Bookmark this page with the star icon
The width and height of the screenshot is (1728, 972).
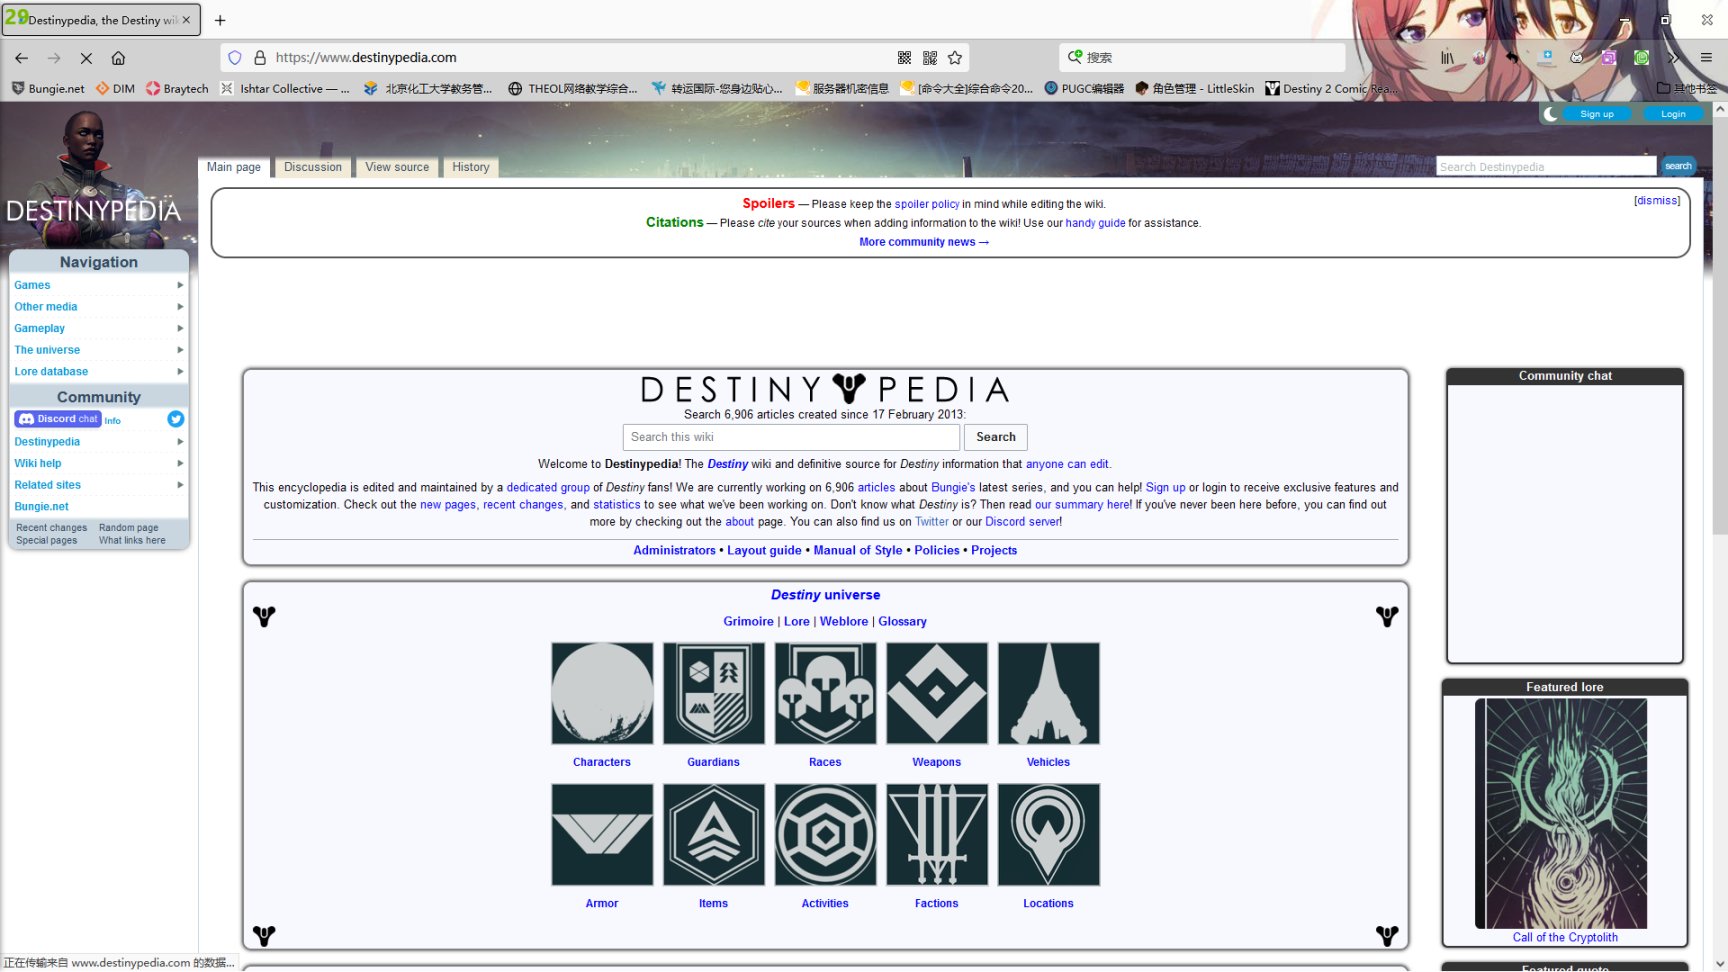[955, 58]
